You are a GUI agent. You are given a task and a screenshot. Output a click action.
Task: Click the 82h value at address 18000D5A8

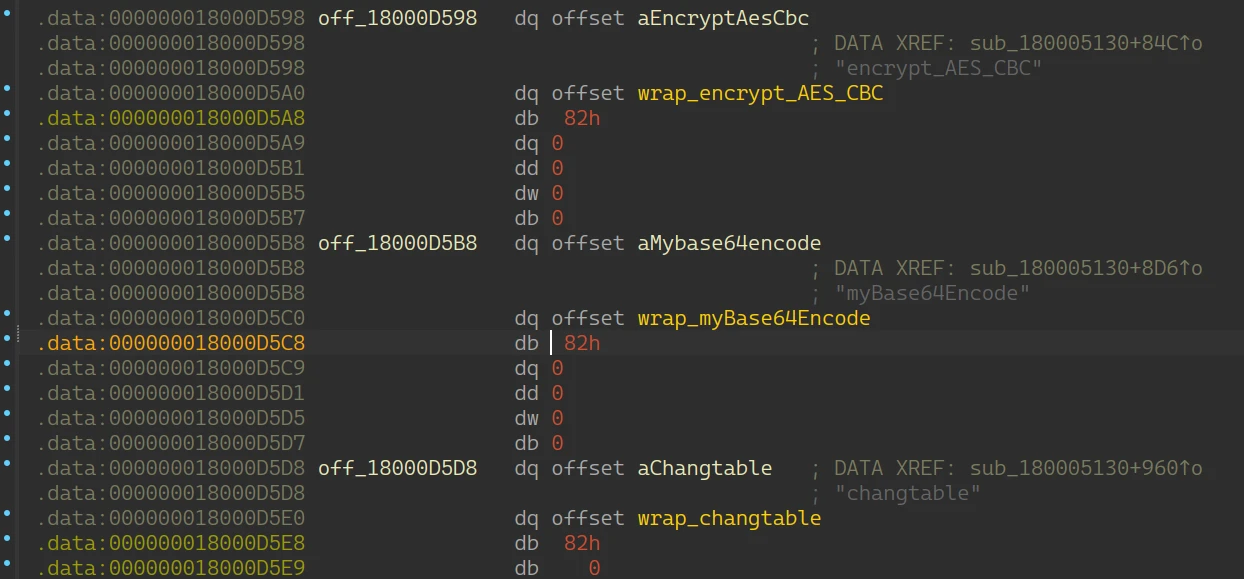tap(582, 118)
